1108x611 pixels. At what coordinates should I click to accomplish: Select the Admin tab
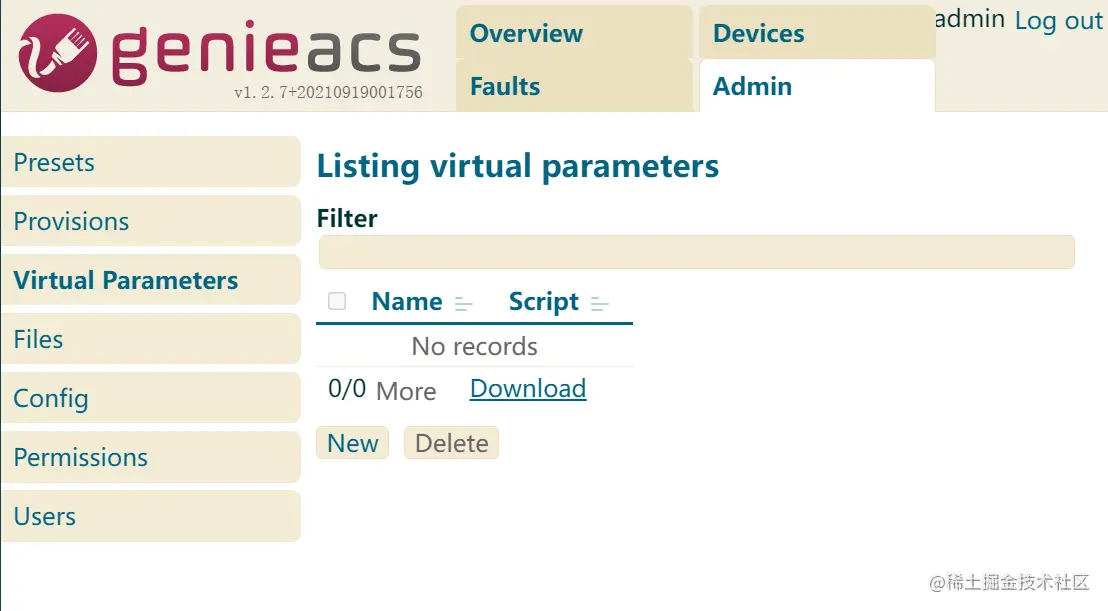(817, 85)
